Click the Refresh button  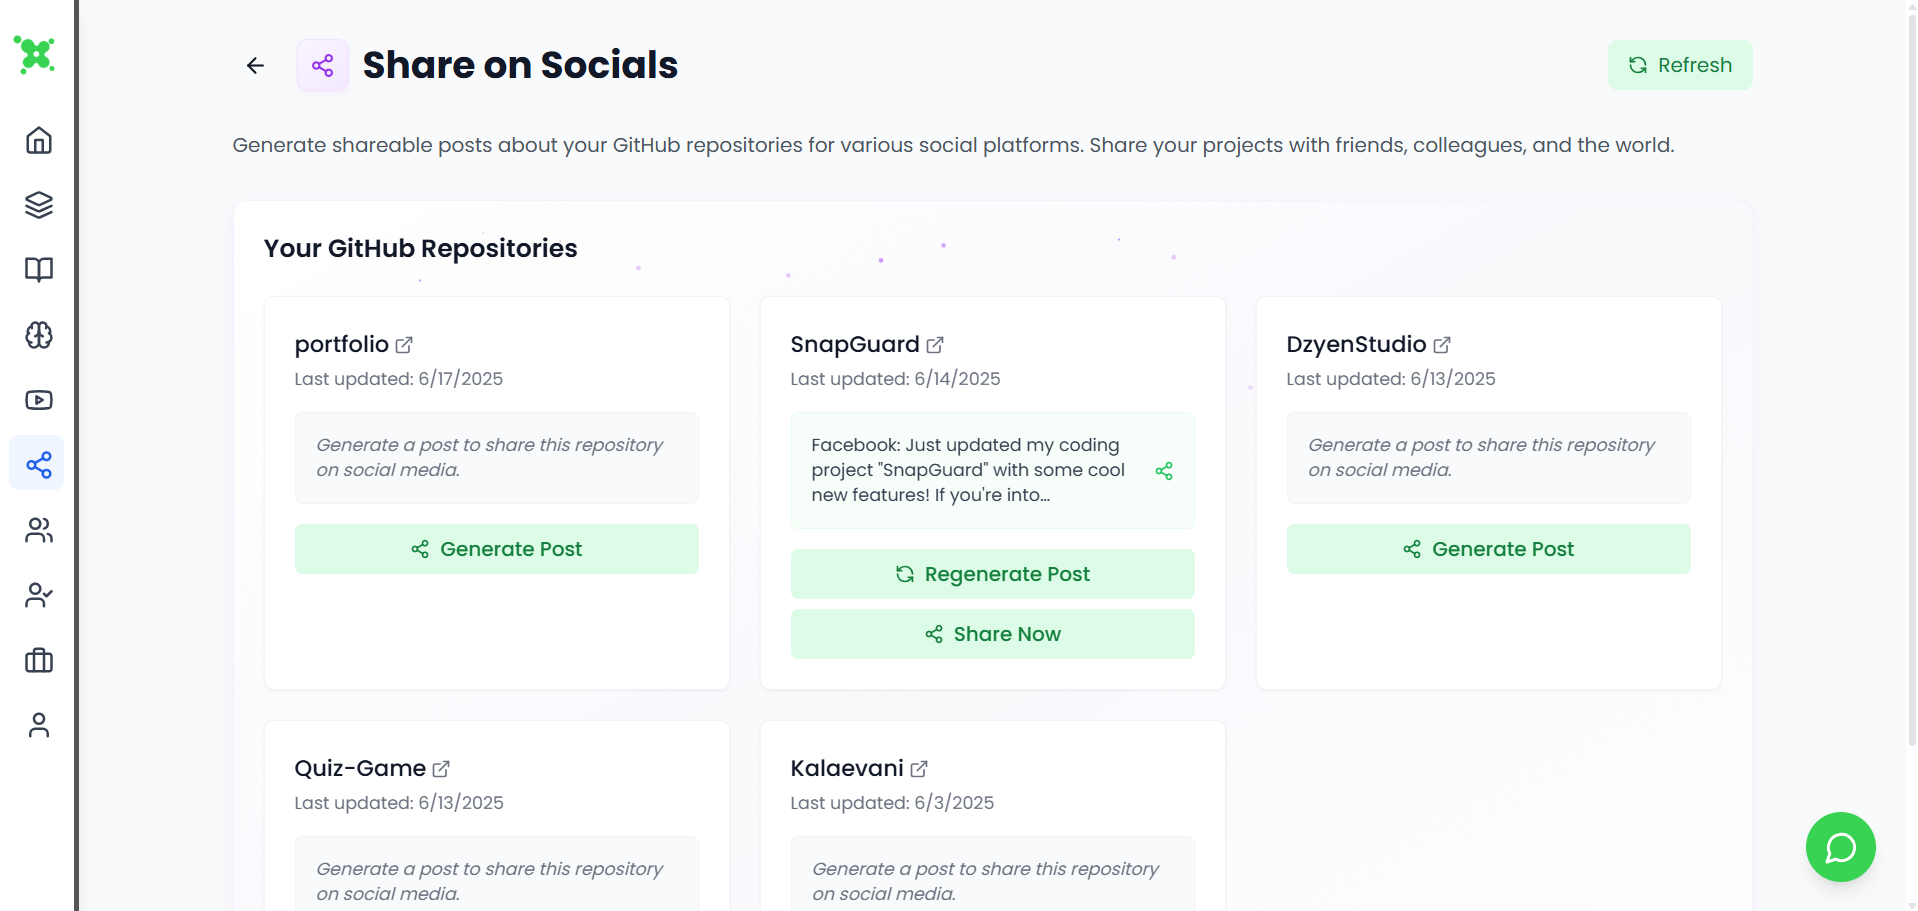tap(1679, 65)
